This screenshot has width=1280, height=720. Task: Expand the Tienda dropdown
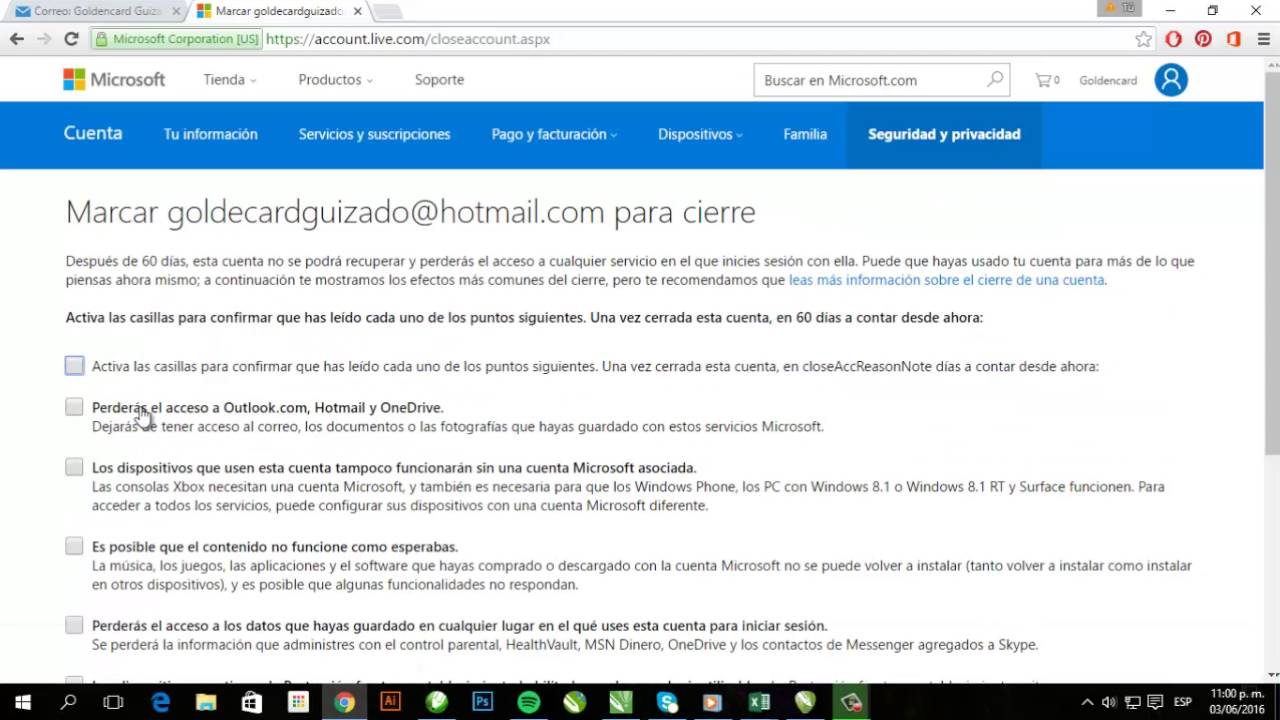click(x=230, y=80)
